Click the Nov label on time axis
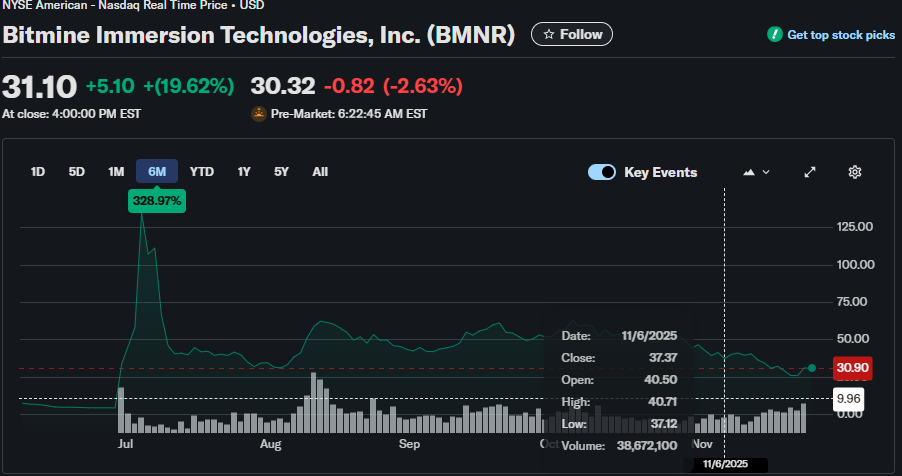 pyautogui.click(x=702, y=444)
